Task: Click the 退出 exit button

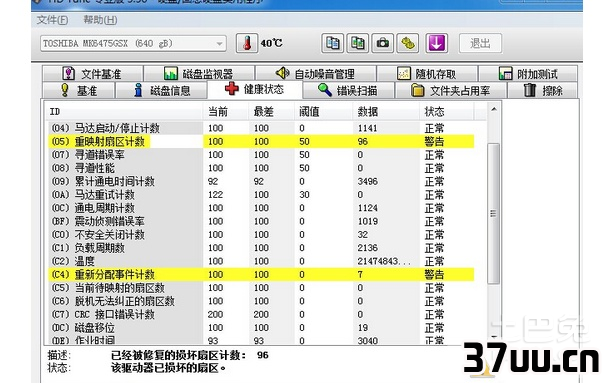Action: coord(480,43)
